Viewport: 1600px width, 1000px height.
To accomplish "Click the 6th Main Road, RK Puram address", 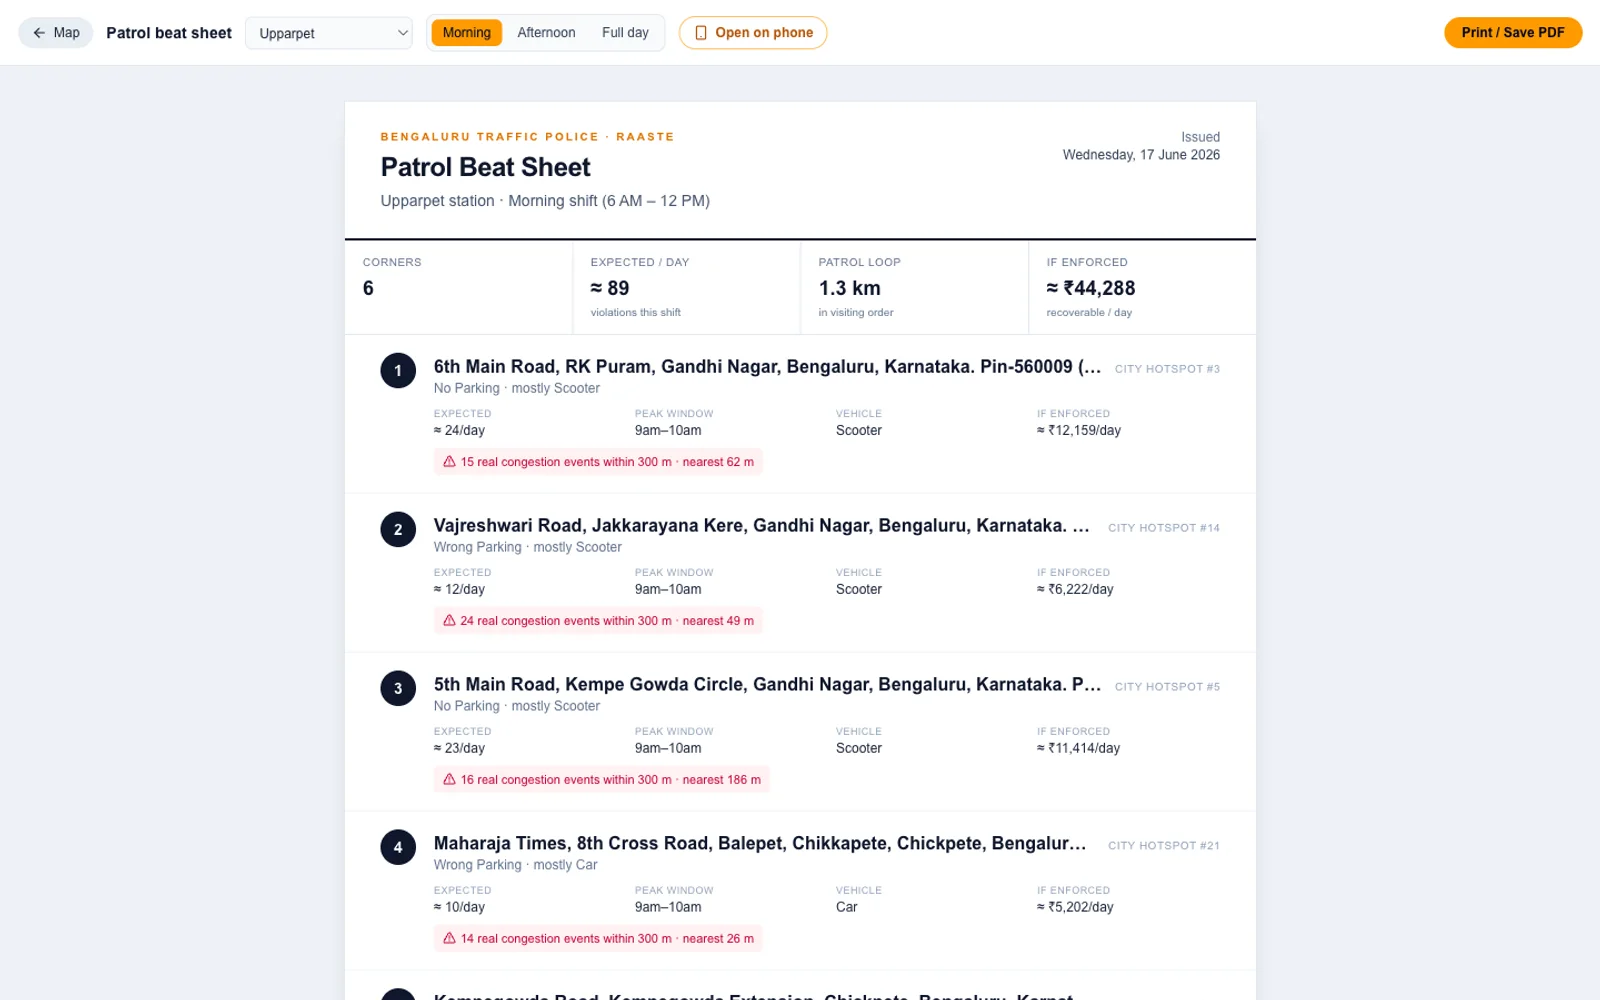I will (767, 367).
